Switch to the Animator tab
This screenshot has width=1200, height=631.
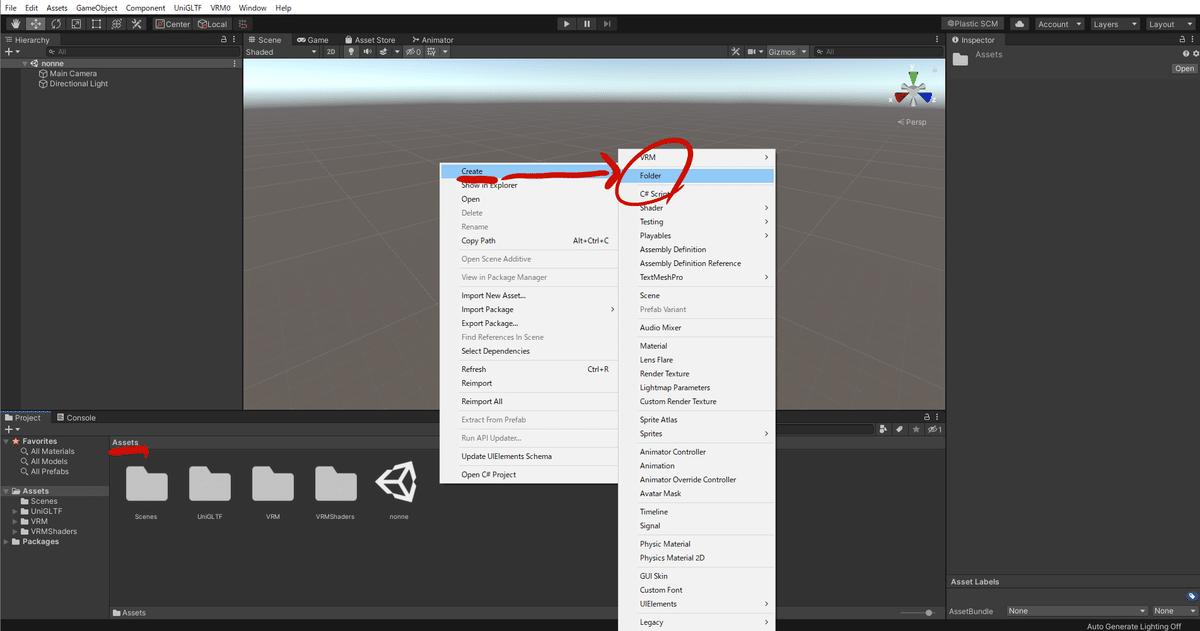click(x=432, y=40)
